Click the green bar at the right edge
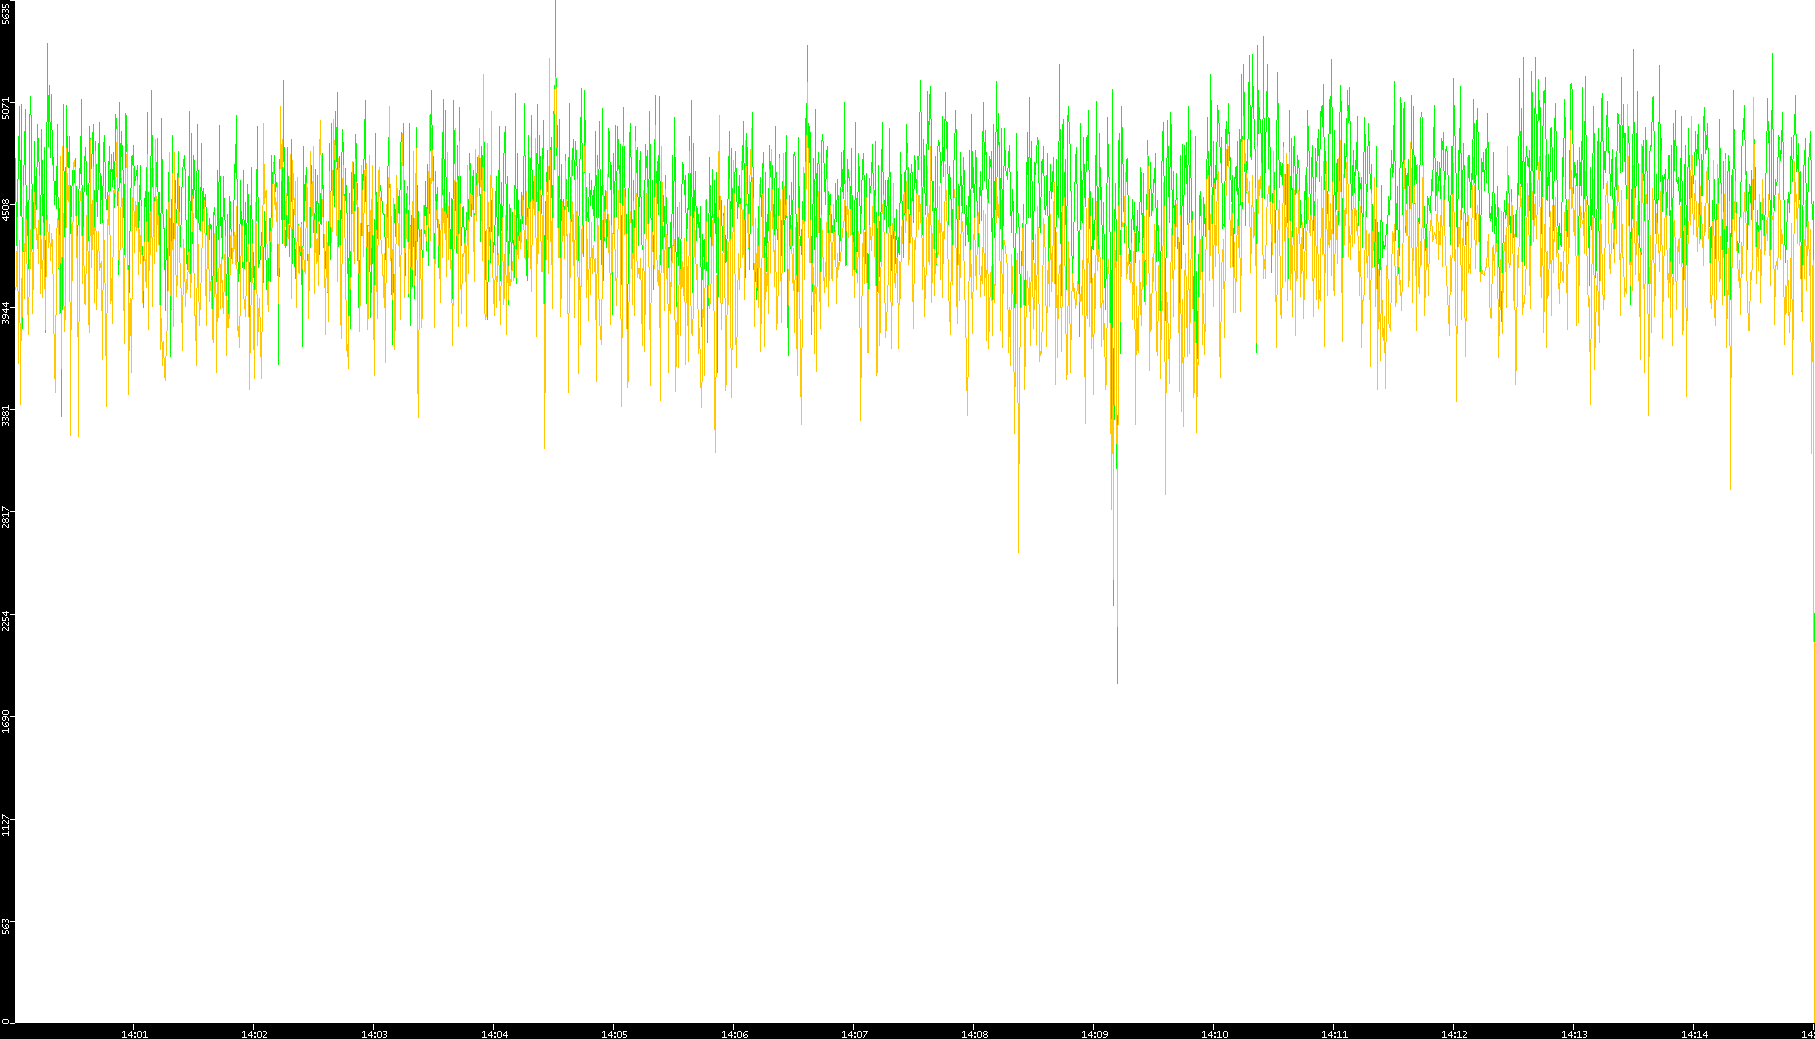This screenshot has width=1815, height=1039. pyautogui.click(x=1813, y=627)
